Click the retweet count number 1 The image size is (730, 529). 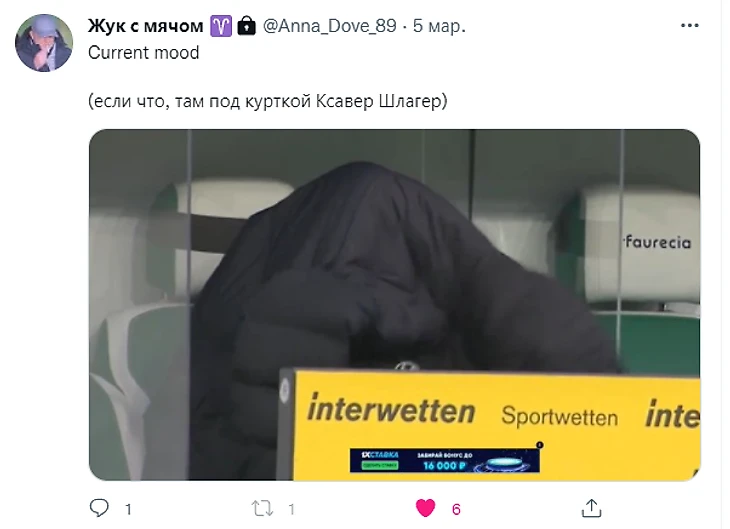click(x=291, y=509)
